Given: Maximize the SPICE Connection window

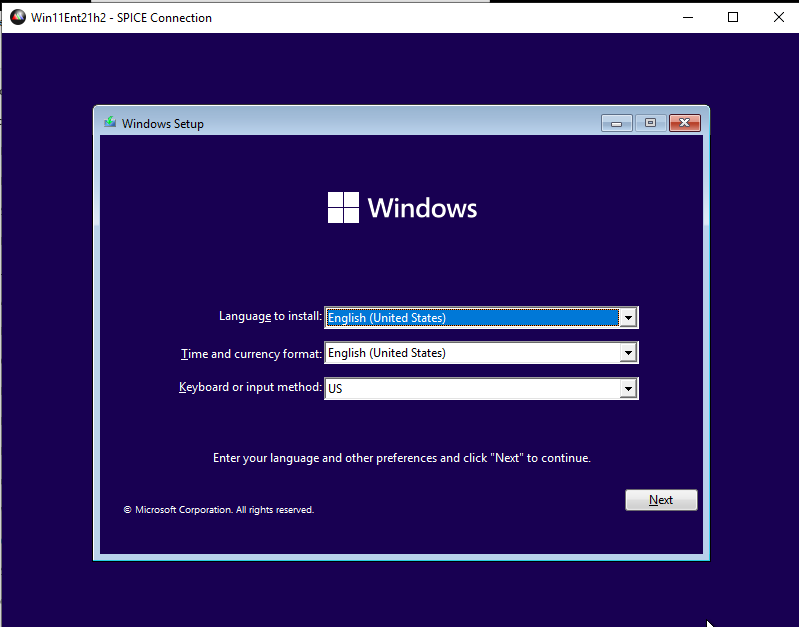Looking at the screenshot, I should pyautogui.click(x=733, y=17).
